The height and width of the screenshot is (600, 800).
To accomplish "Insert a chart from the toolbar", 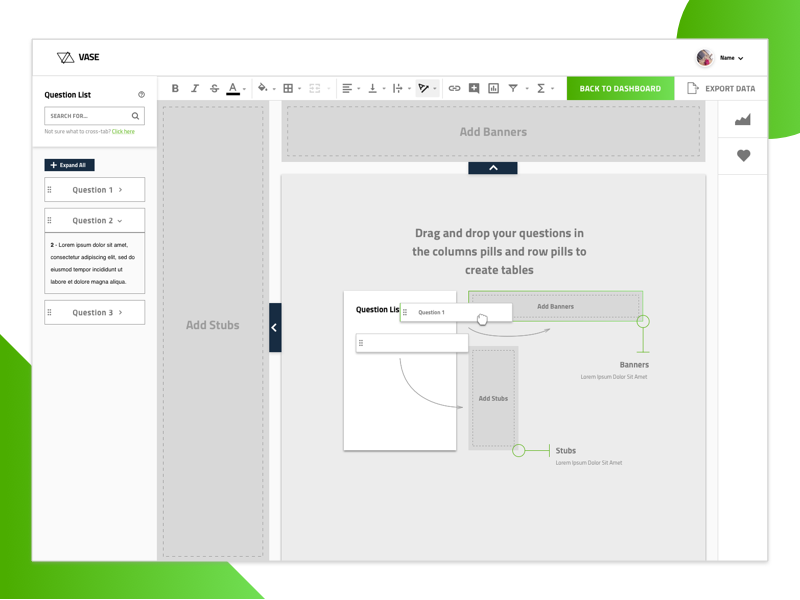I will coord(493,88).
